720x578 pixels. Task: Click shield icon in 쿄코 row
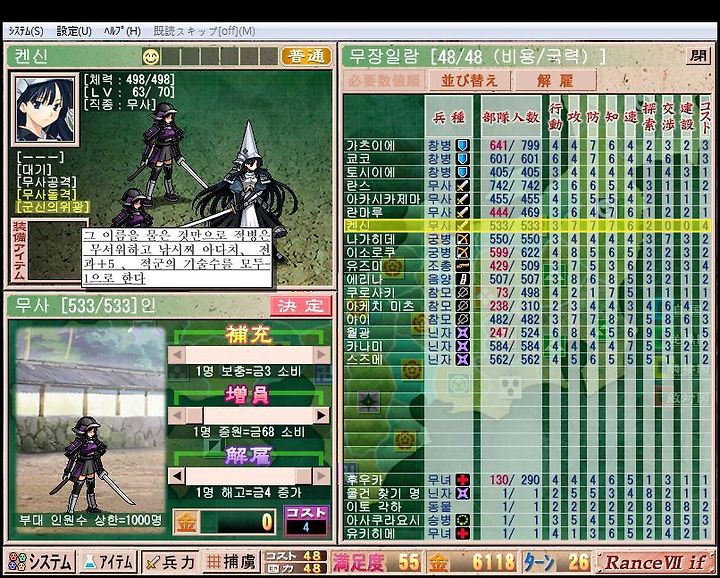pyautogui.click(x=462, y=159)
